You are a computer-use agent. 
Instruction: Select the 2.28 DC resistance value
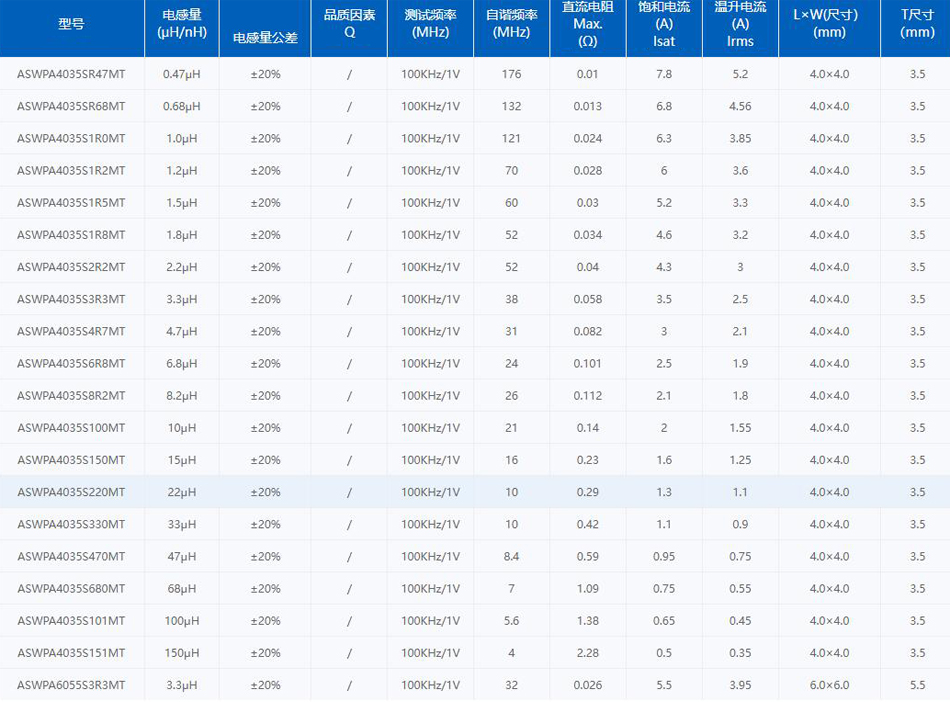coord(587,653)
